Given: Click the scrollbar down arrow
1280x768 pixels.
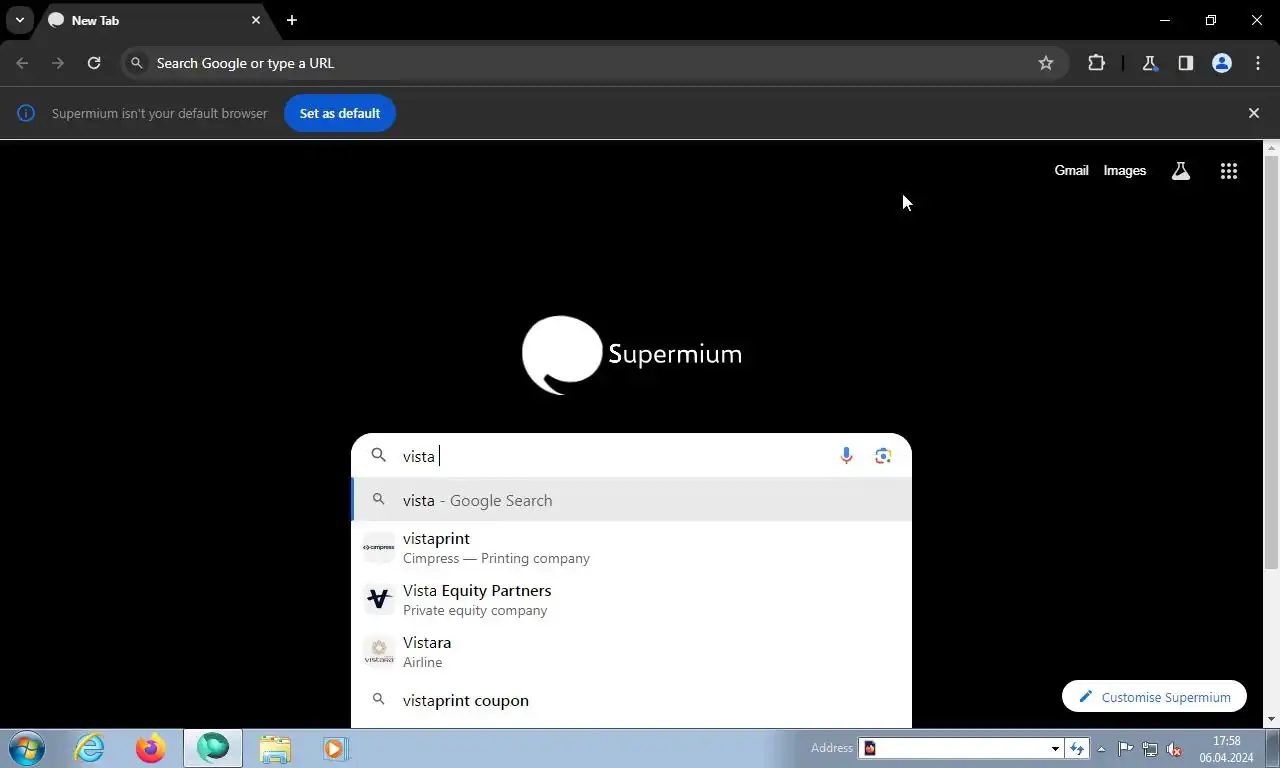Looking at the screenshot, I should [1272, 720].
